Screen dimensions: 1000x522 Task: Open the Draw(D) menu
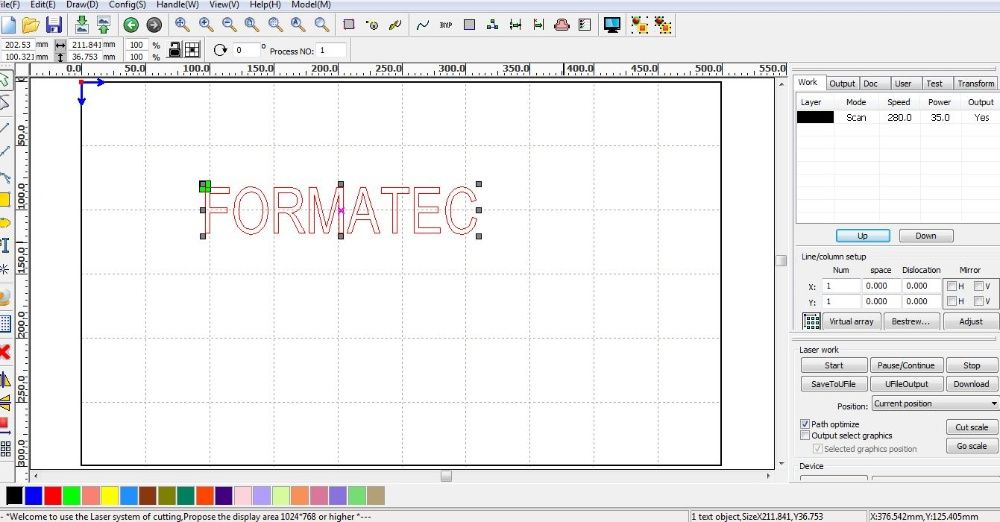(82, 4)
